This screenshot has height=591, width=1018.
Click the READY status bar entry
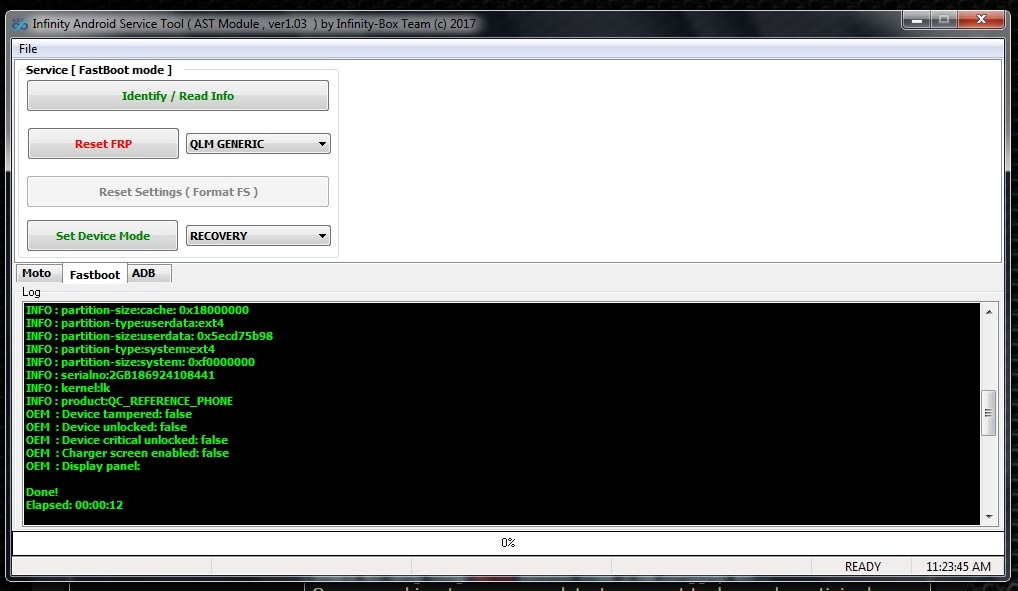(x=862, y=567)
